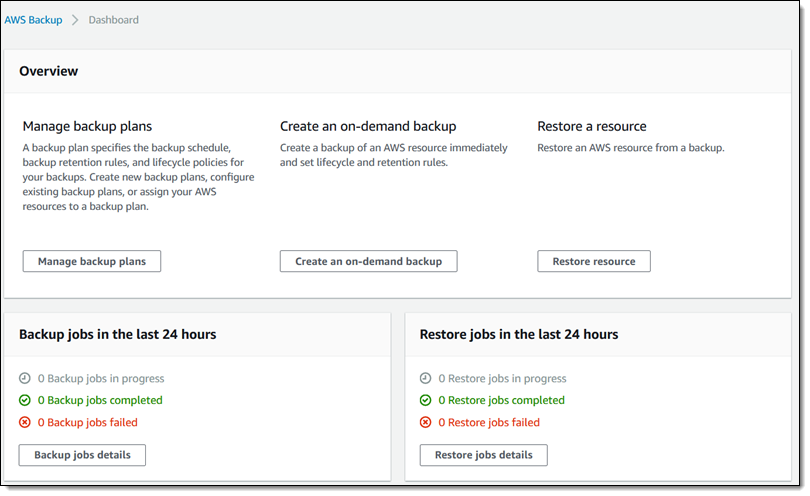
Task: Click the Create an on-demand backup button
Action: pos(368,261)
